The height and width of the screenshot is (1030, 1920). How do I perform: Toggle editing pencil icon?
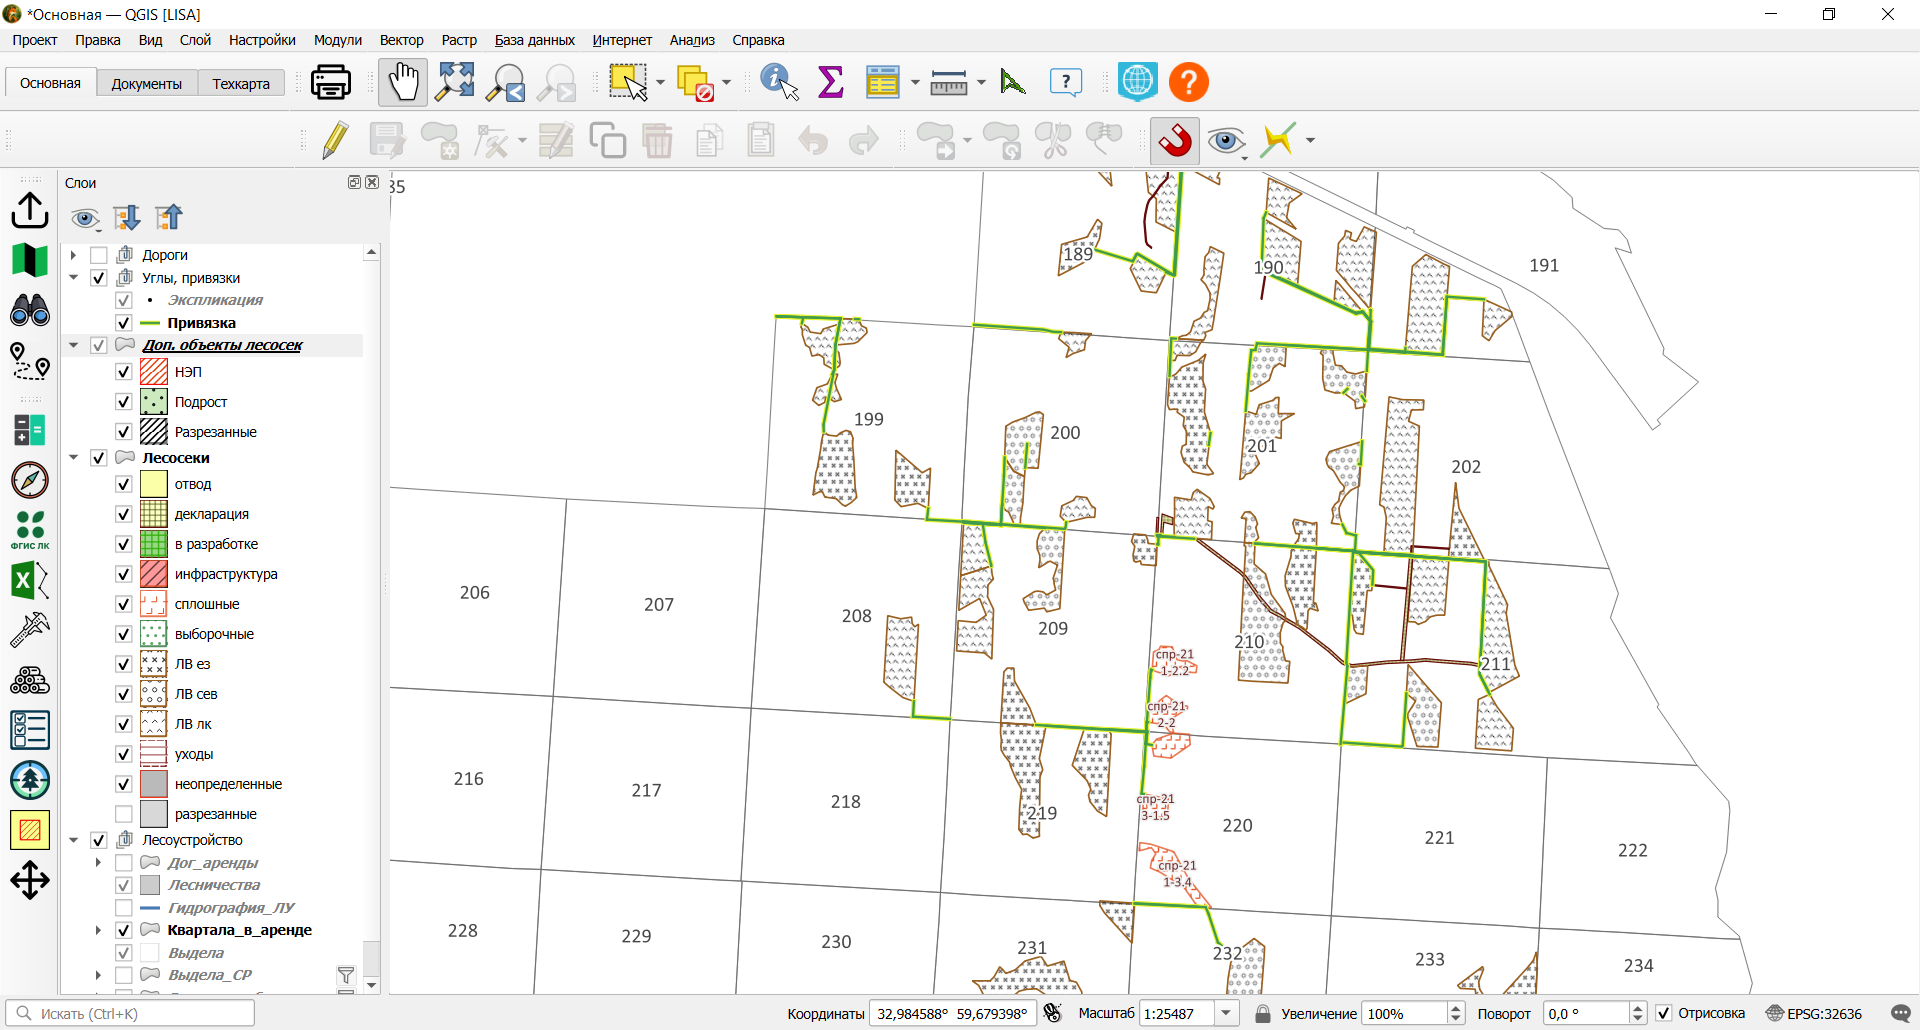335,141
